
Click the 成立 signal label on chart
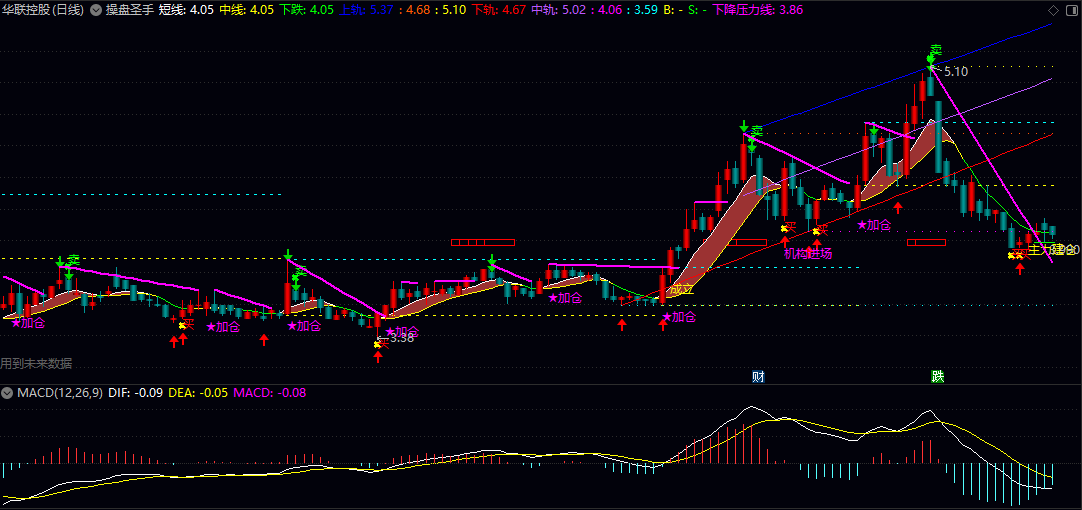682,290
